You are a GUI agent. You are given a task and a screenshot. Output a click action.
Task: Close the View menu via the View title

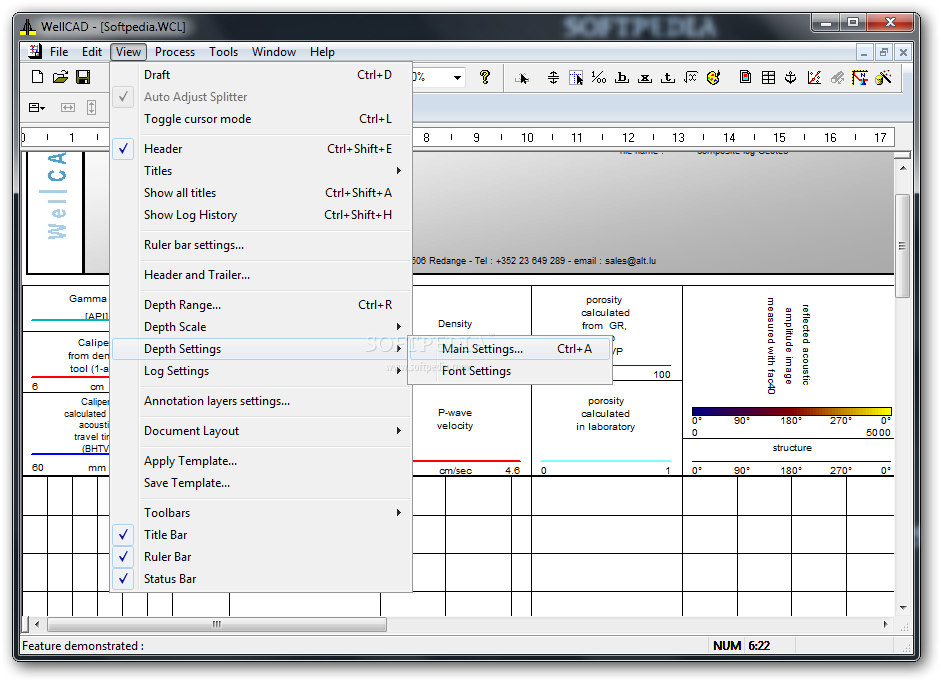(x=128, y=52)
